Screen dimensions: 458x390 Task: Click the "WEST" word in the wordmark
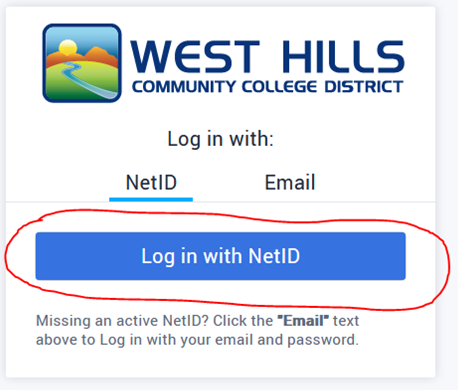pos(195,56)
